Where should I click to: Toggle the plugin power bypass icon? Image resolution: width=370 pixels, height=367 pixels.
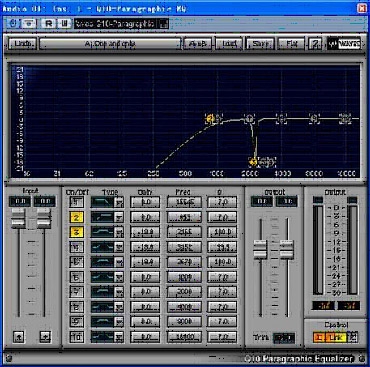tap(13, 23)
